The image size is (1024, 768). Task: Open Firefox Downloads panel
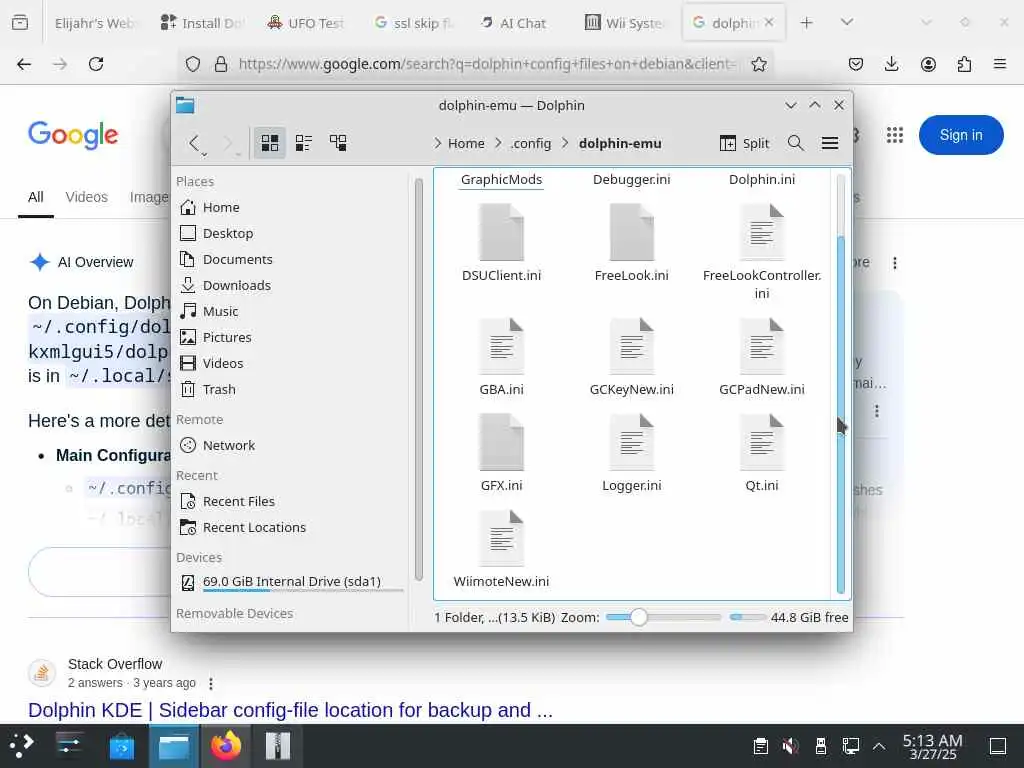[x=891, y=64]
